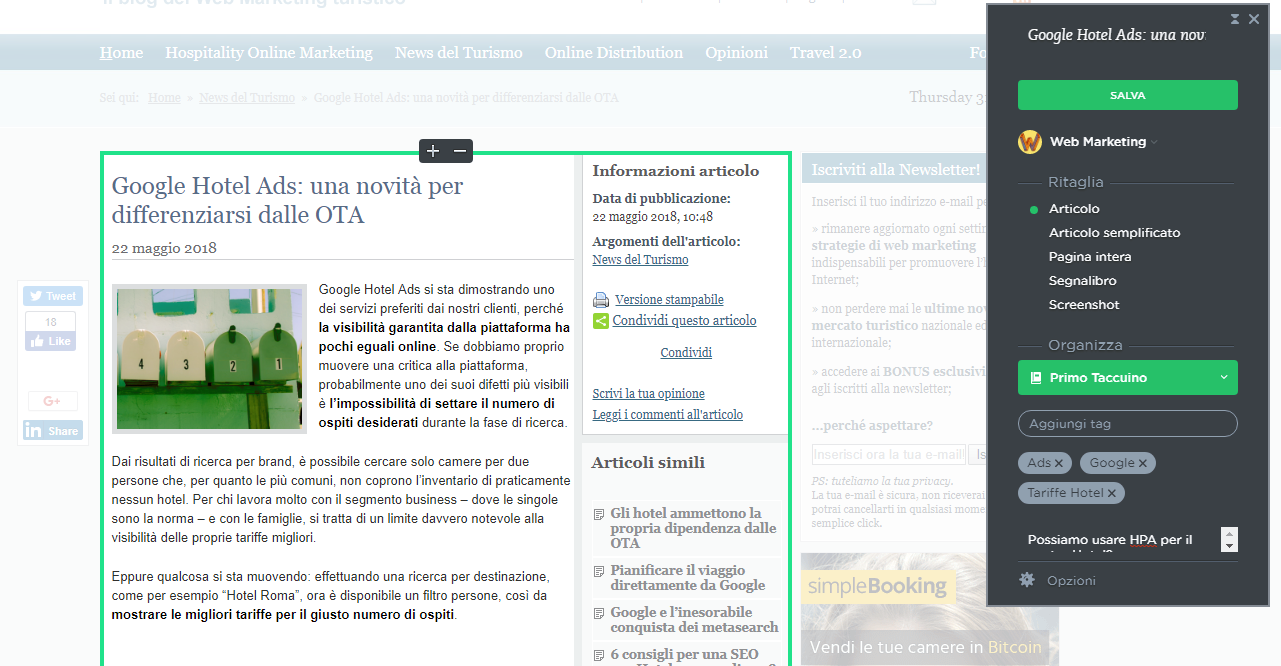Click Scrivi la tua opinione link
Image resolution: width=1281 pixels, height=666 pixels.
pos(648,394)
